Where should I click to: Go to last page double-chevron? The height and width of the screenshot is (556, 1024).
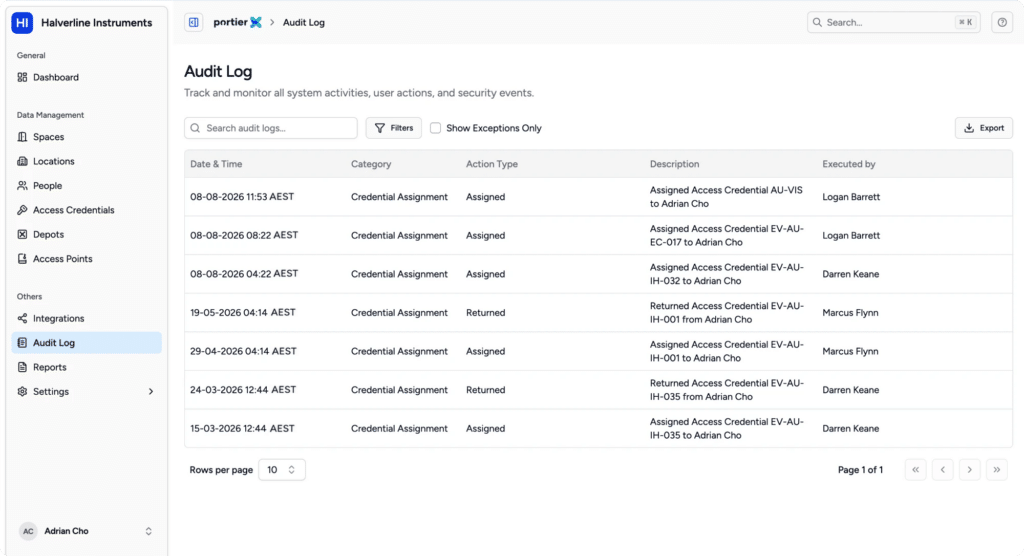(997, 470)
